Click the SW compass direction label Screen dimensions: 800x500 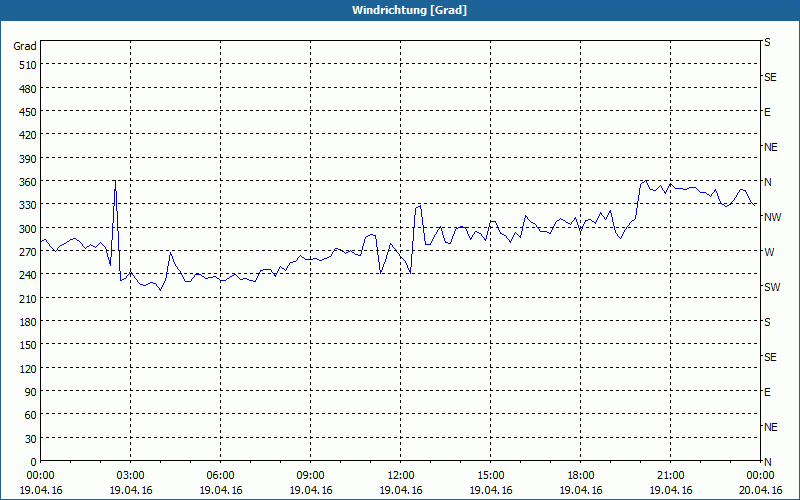coord(772,287)
